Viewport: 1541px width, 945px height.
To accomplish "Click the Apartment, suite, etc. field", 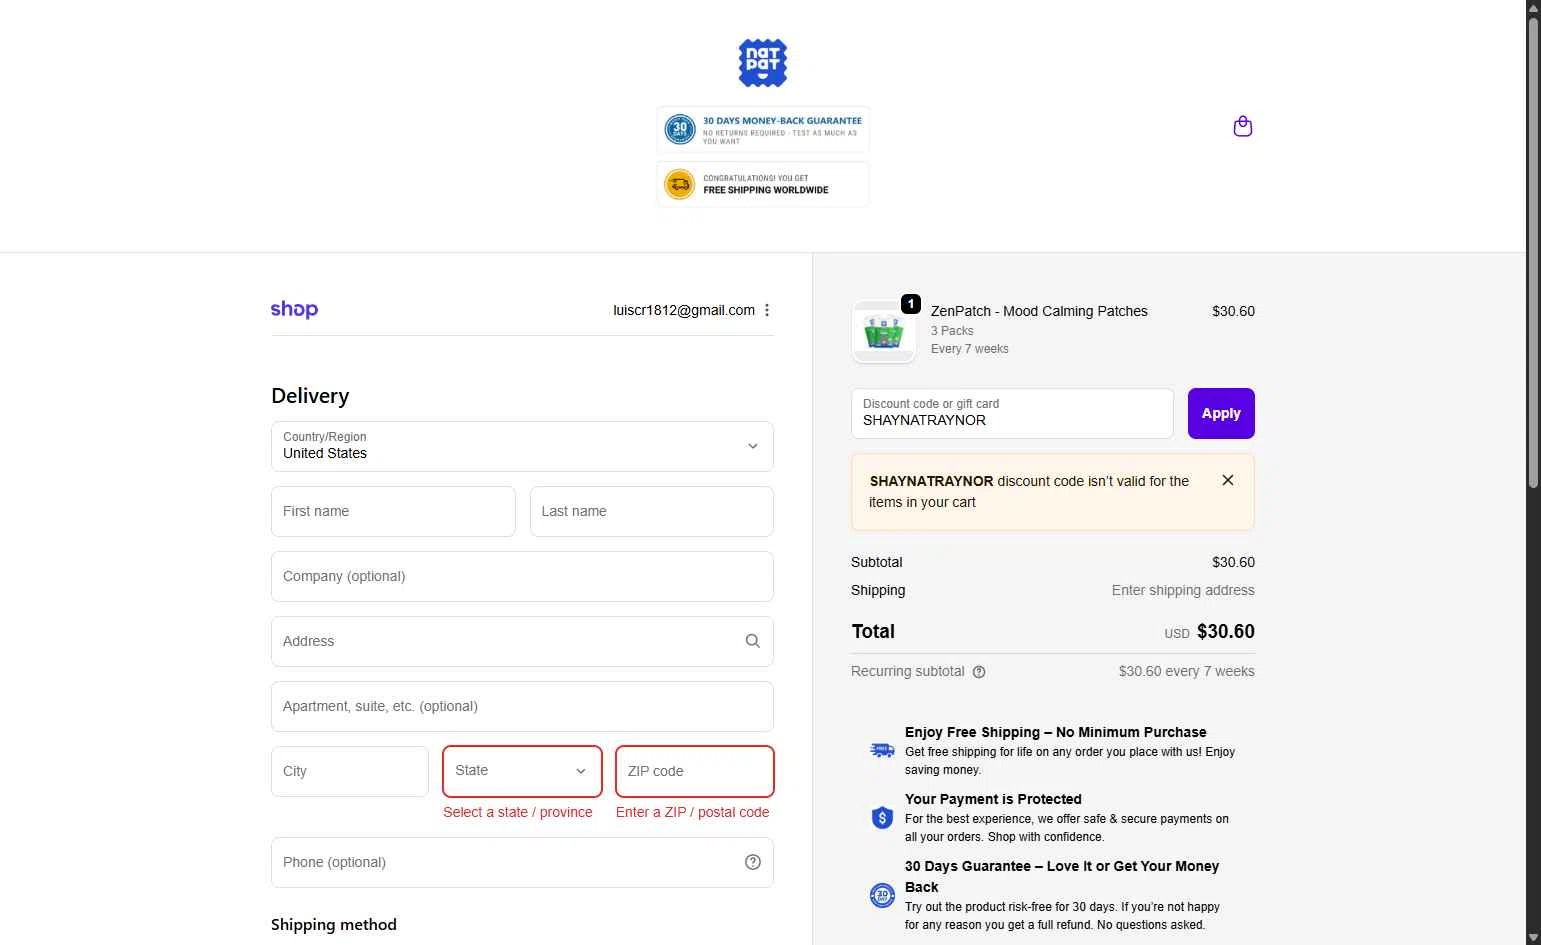I will pyautogui.click(x=522, y=706).
